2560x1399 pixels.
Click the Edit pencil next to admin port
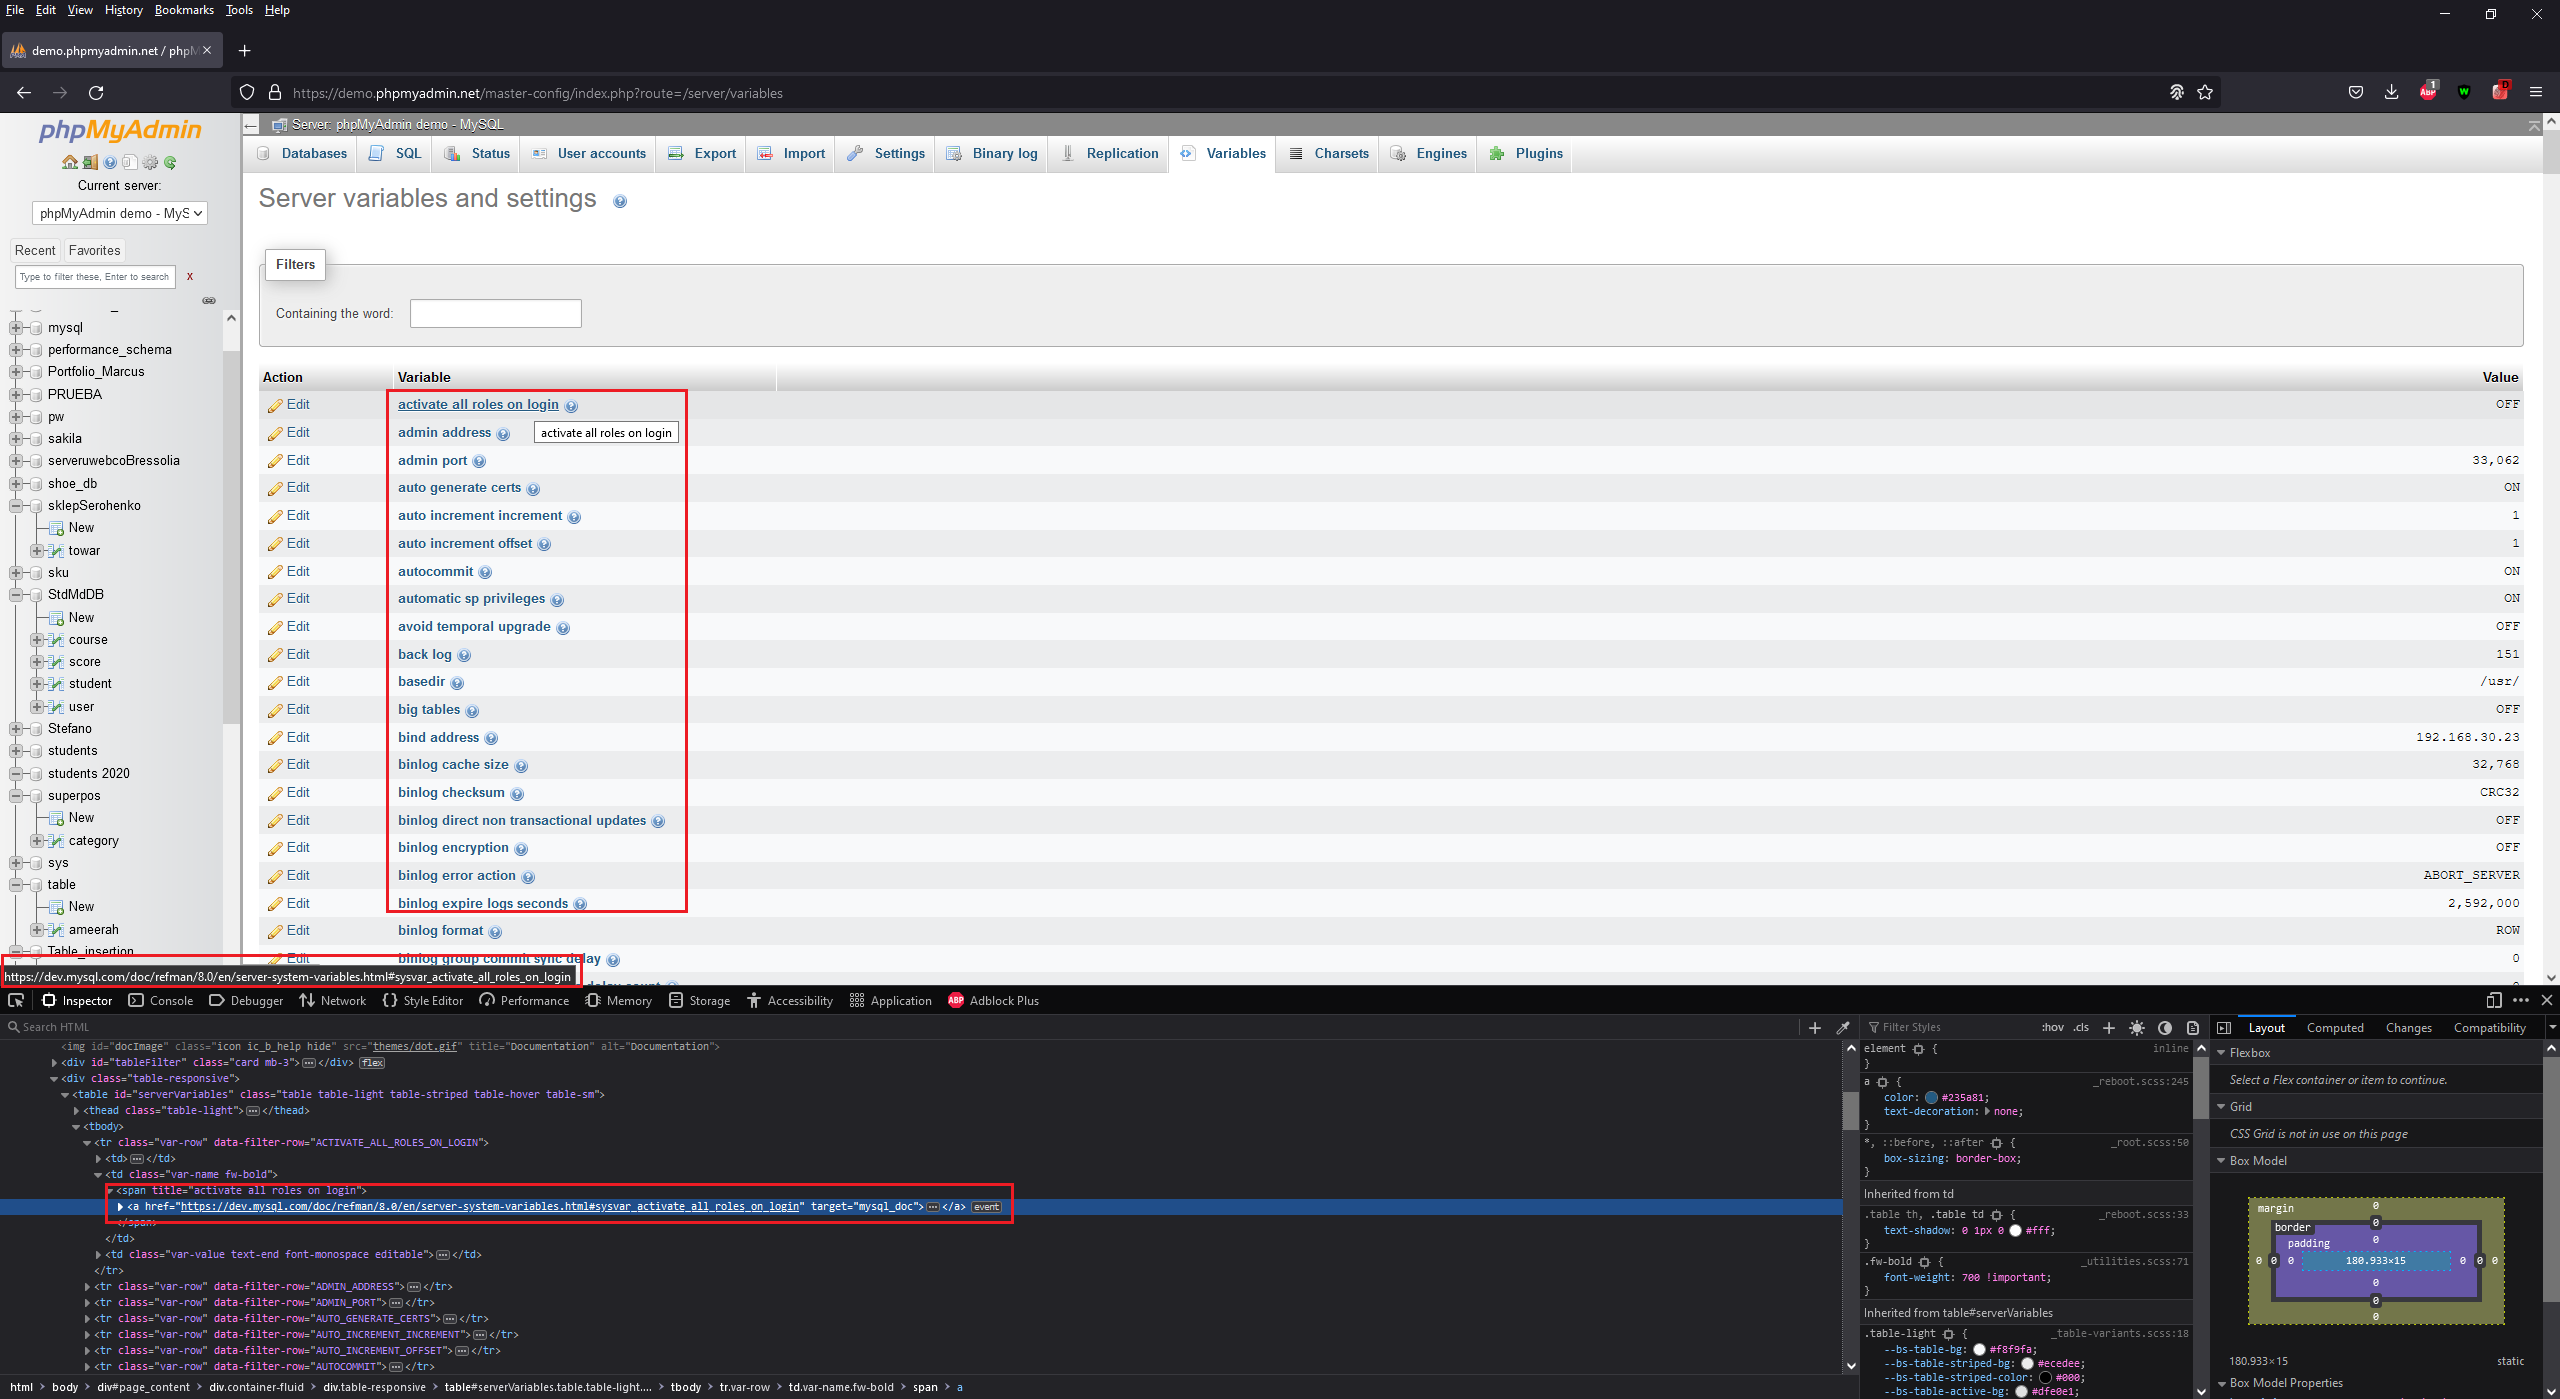[x=288, y=460]
